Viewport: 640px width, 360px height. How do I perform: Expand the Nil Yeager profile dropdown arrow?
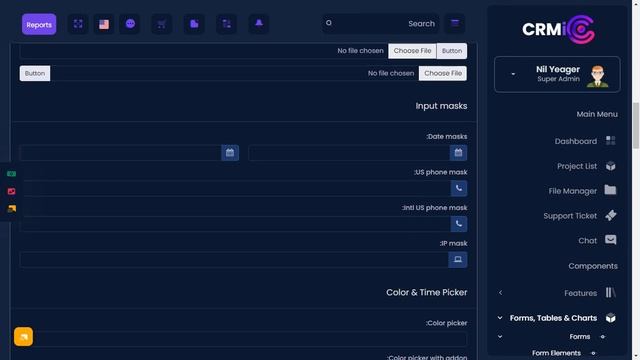click(513, 74)
